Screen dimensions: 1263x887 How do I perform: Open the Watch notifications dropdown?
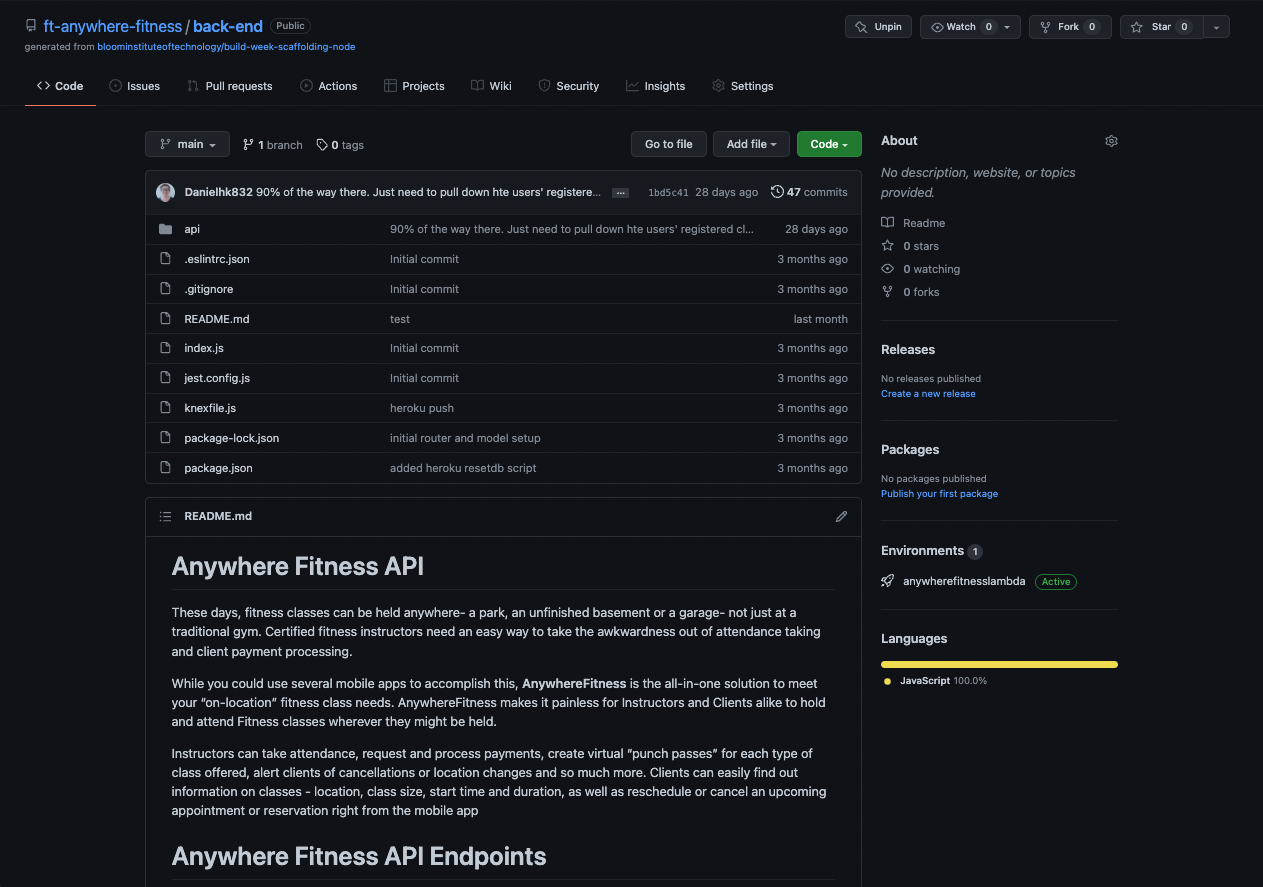click(970, 27)
